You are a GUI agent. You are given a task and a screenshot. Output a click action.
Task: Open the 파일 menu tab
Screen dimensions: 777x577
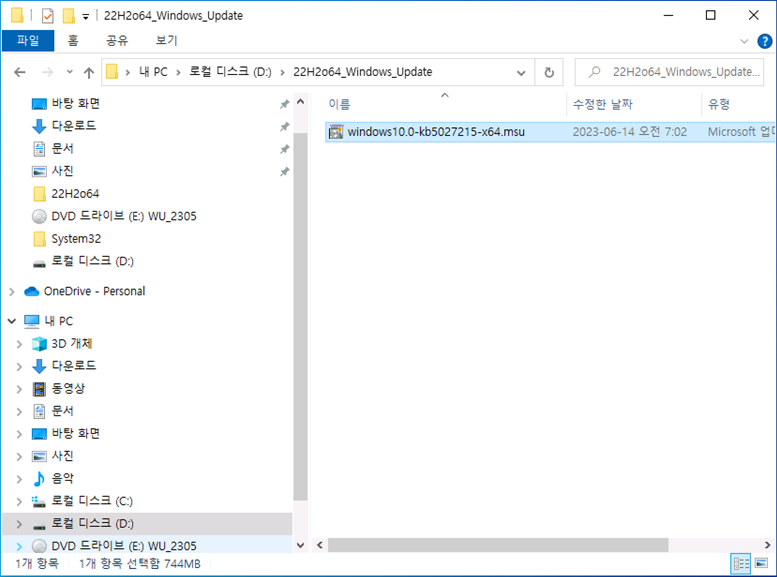pyautogui.click(x=28, y=41)
